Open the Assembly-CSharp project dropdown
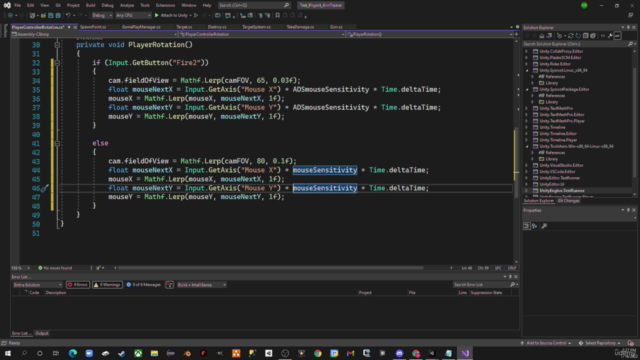The image size is (640, 360). click(x=94, y=35)
